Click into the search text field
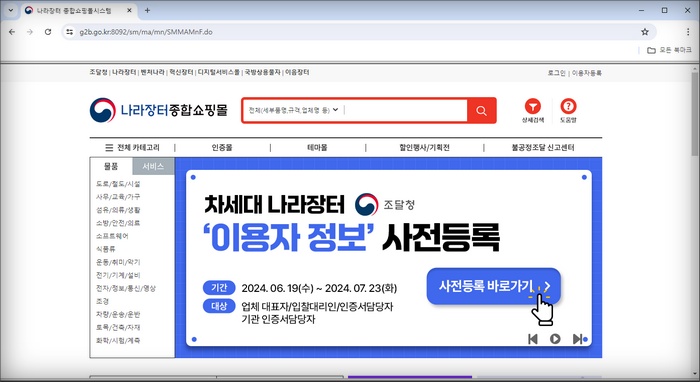Screen dimensions: 700x382 click(405, 110)
